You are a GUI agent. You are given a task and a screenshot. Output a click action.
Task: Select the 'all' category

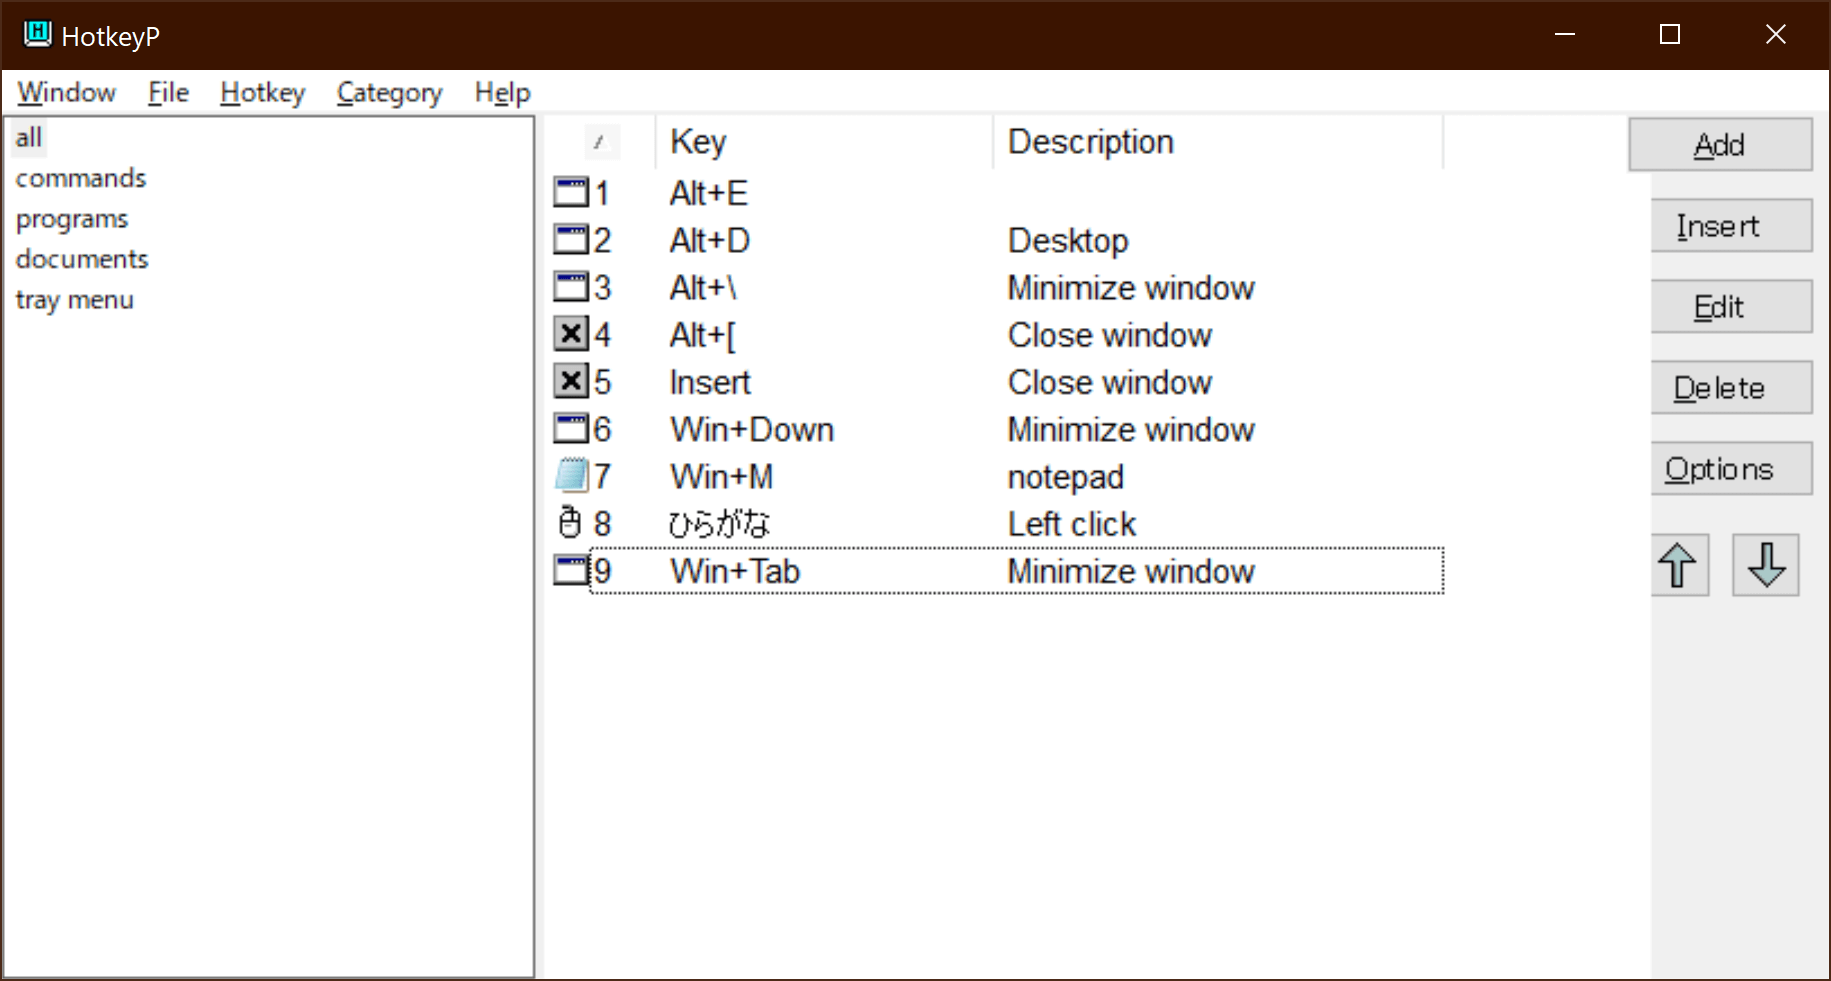29,137
